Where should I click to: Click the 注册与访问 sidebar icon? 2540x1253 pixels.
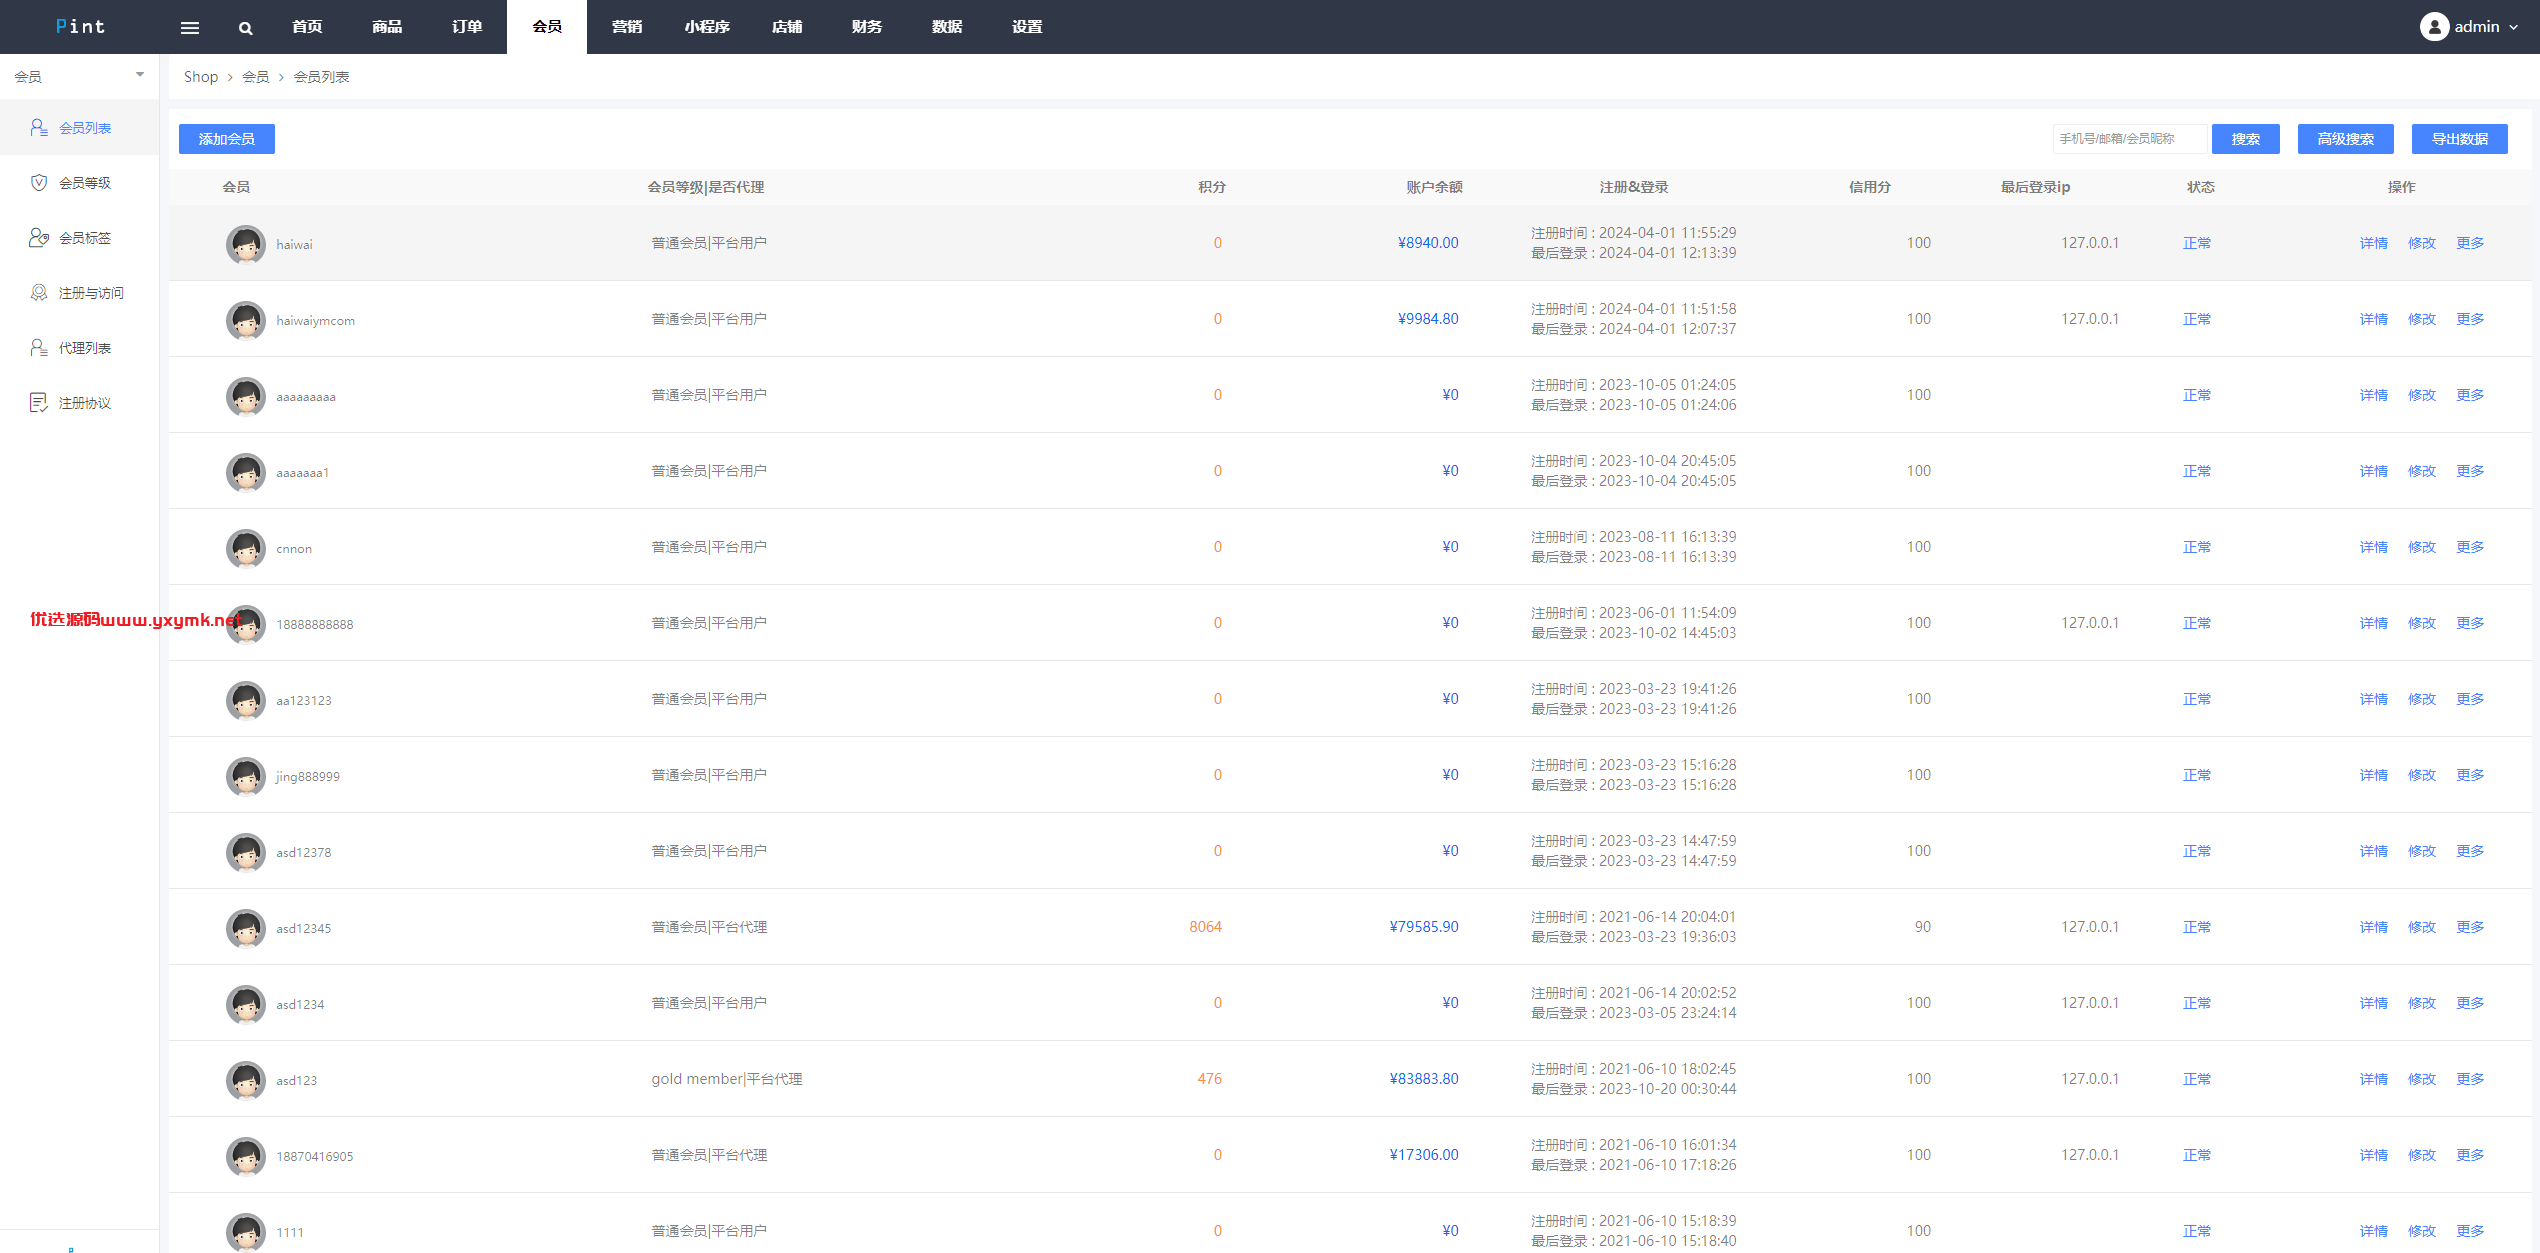pos(39,292)
